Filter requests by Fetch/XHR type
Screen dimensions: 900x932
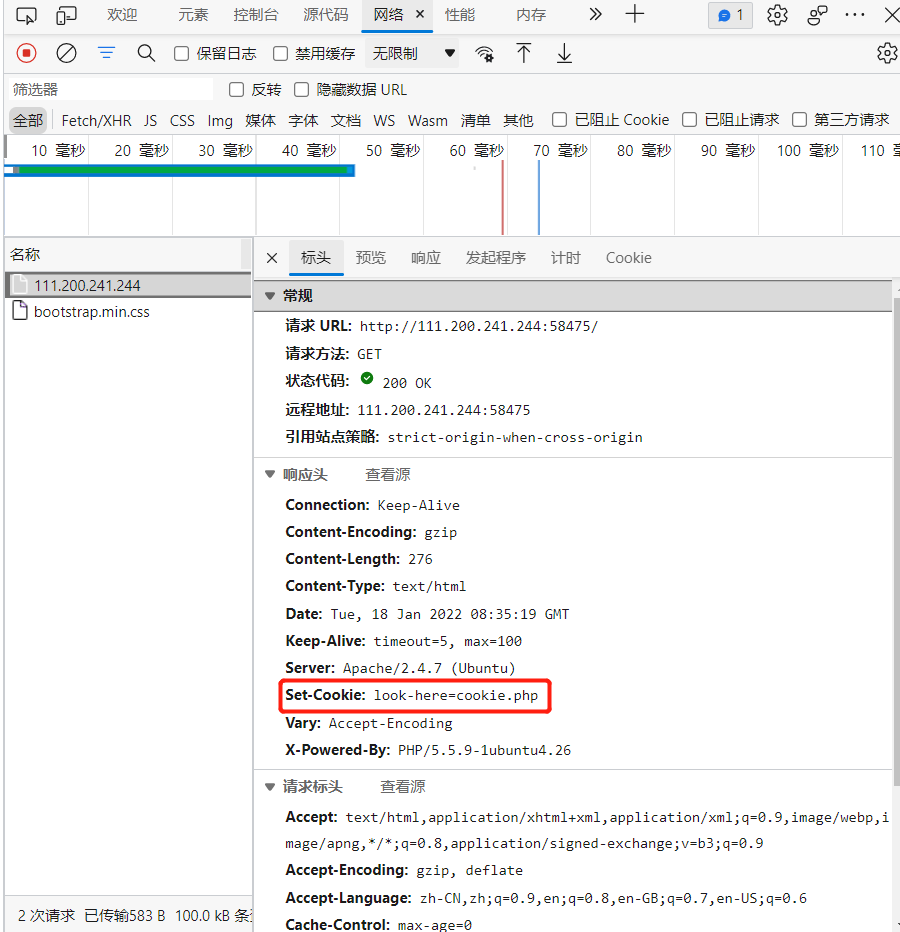pos(96,120)
